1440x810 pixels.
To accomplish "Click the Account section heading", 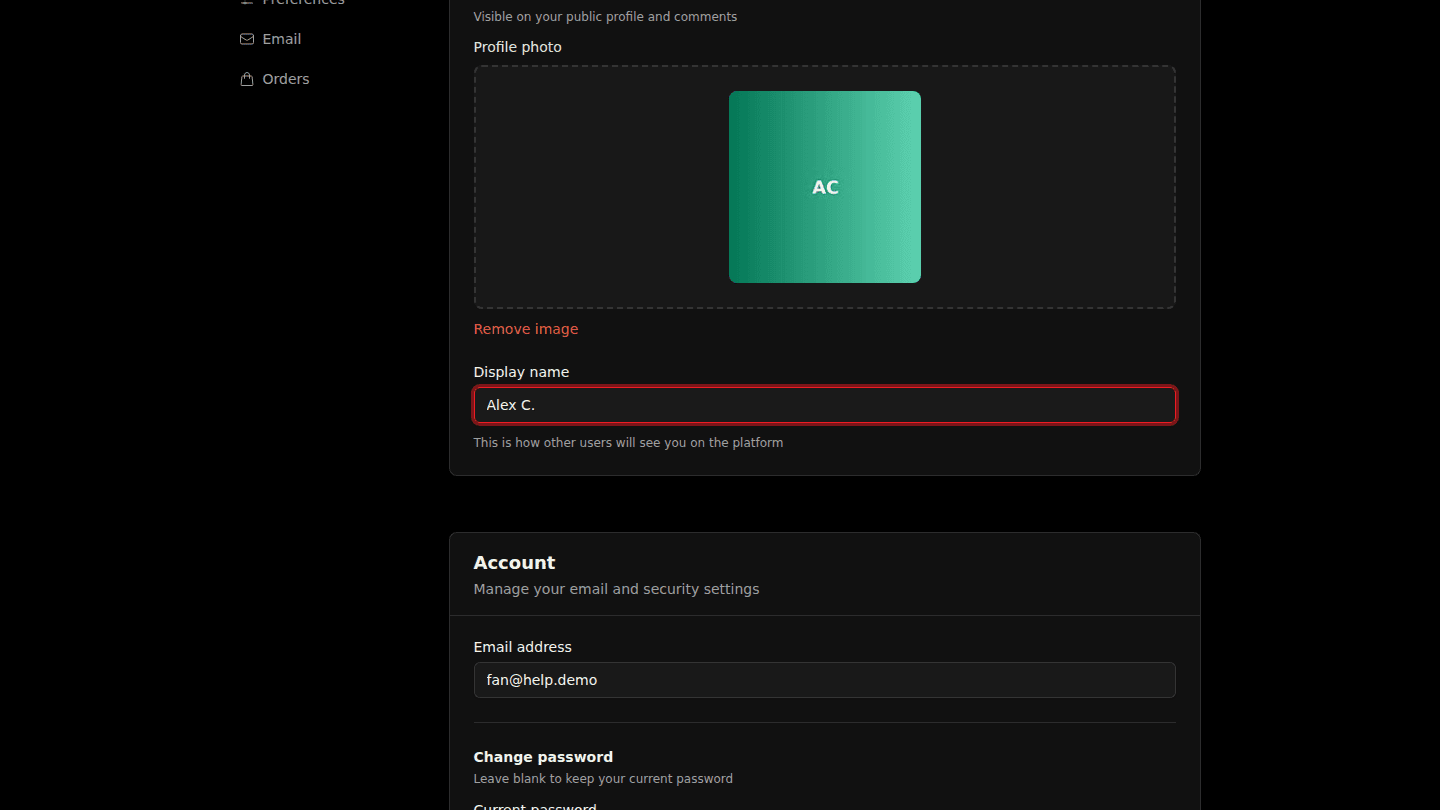I will [514, 563].
